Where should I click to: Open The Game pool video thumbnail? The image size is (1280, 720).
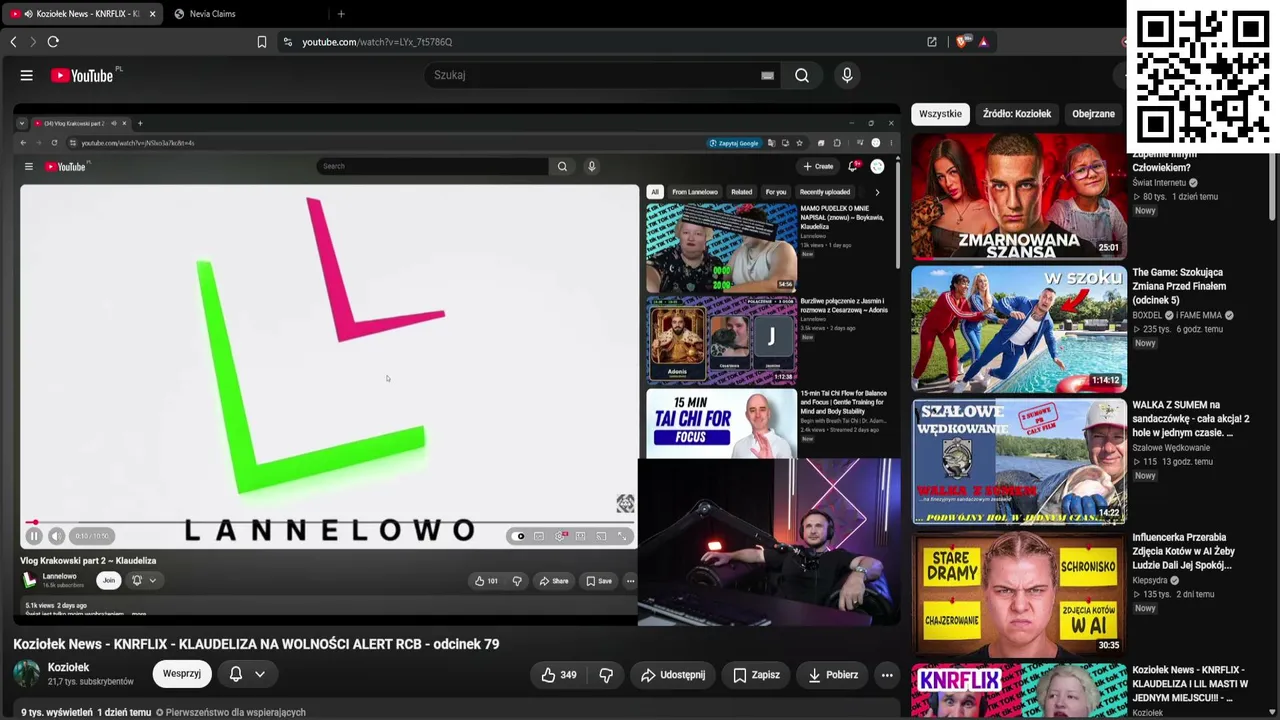tap(1018, 329)
